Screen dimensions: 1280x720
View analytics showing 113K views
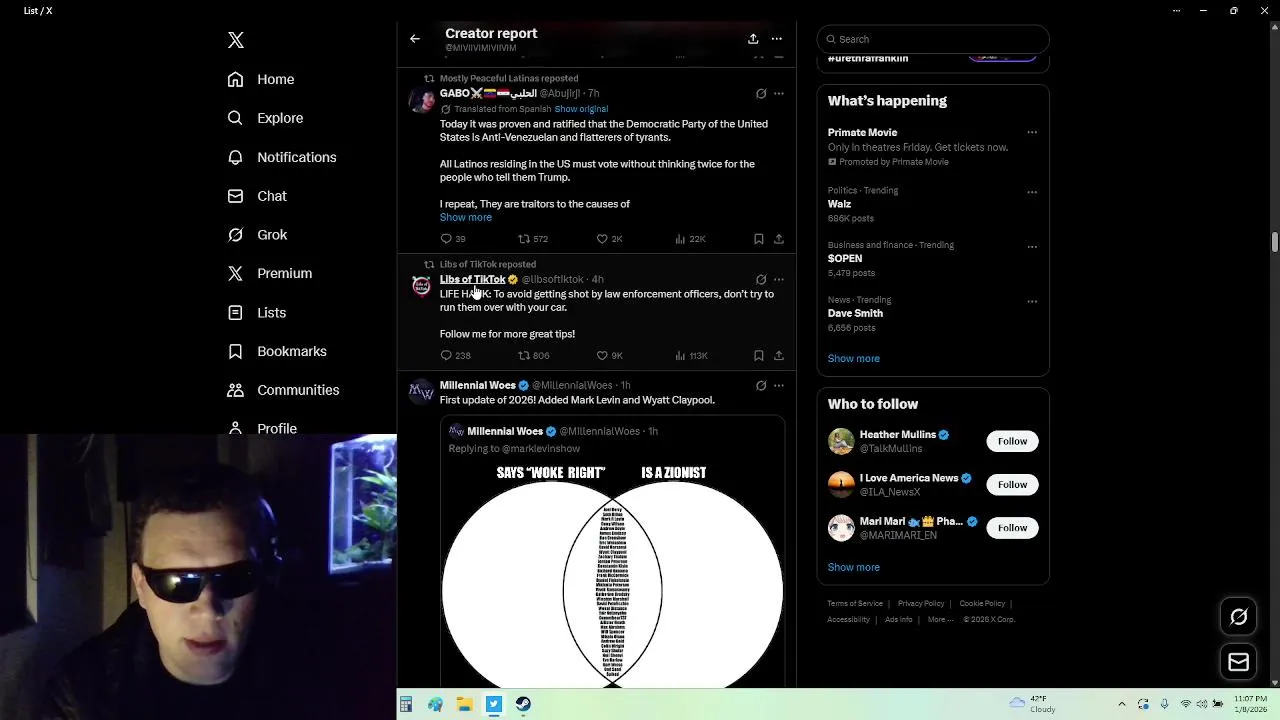(x=691, y=356)
